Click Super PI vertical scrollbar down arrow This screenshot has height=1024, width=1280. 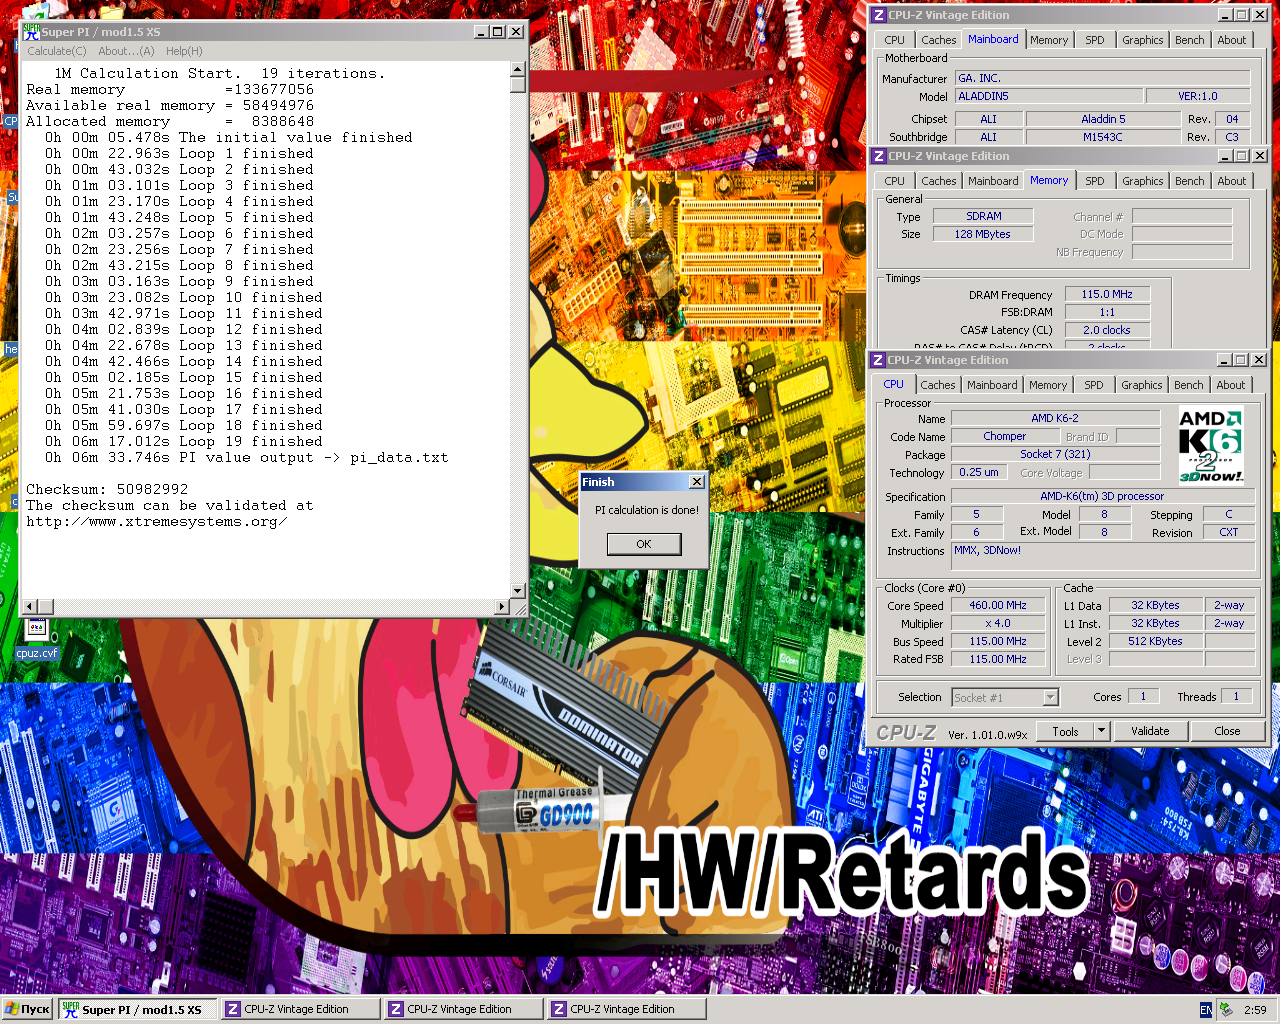(x=517, y=591)
